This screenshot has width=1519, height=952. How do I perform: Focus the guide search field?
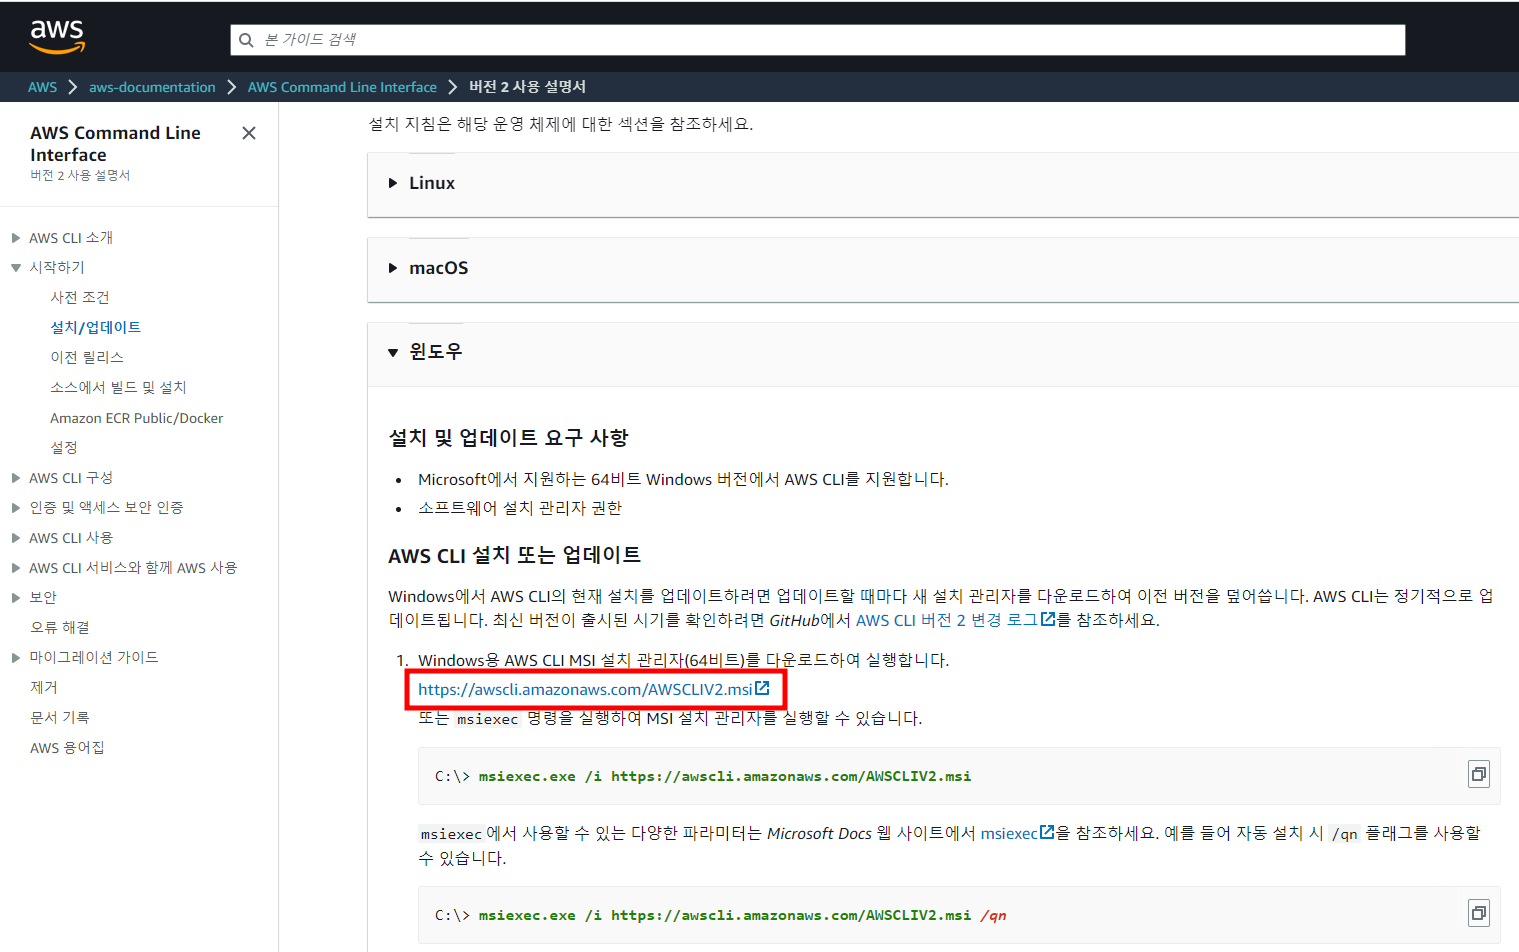(x=817, y=40)
